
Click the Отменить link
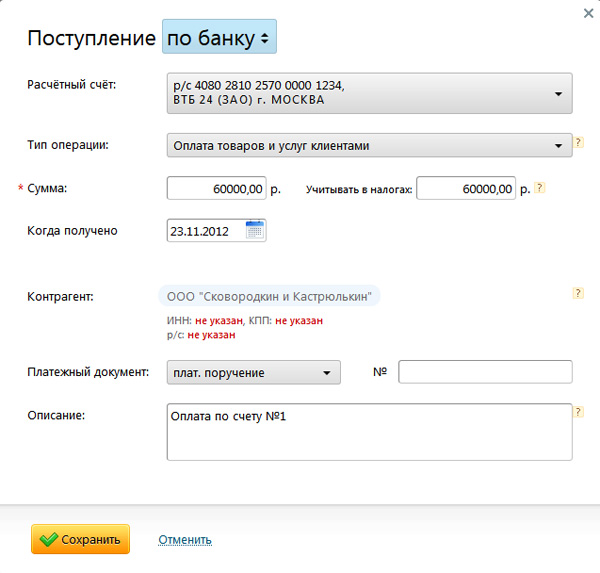click(185, 540)
